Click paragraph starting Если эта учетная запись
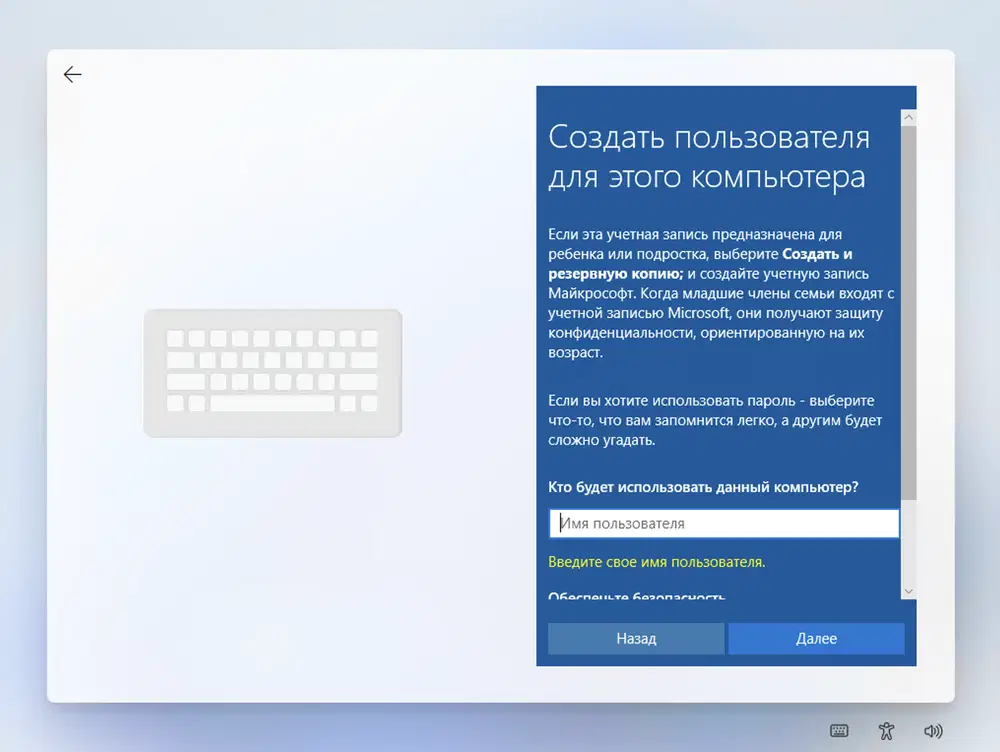This screenshot has width=1000, height=752. [721, 293]
